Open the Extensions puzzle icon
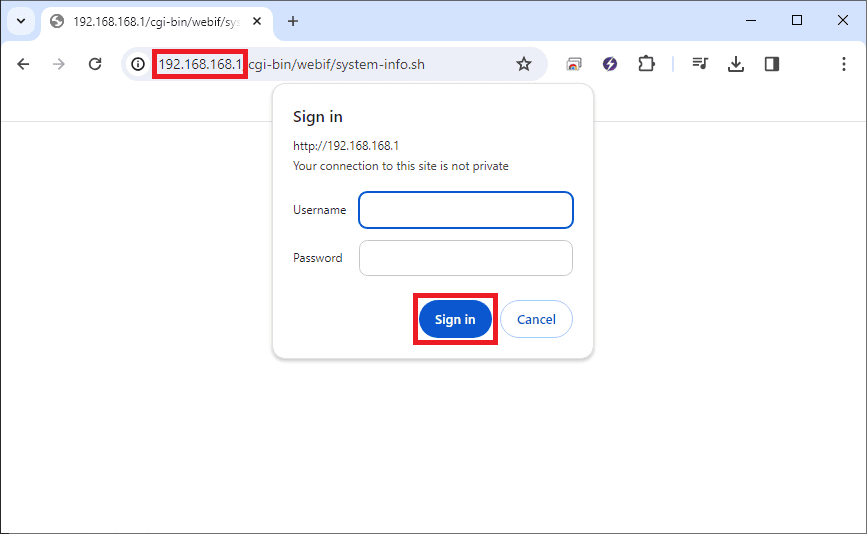The width and height of the screenshot is (867, 534). [x=646, y=64]
